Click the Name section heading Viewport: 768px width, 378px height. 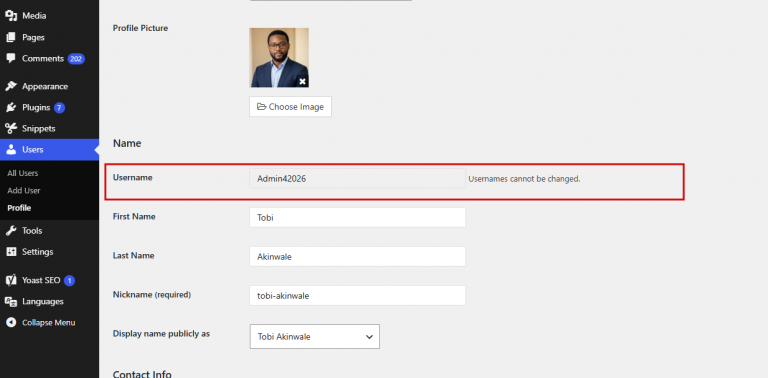[127, 143]
